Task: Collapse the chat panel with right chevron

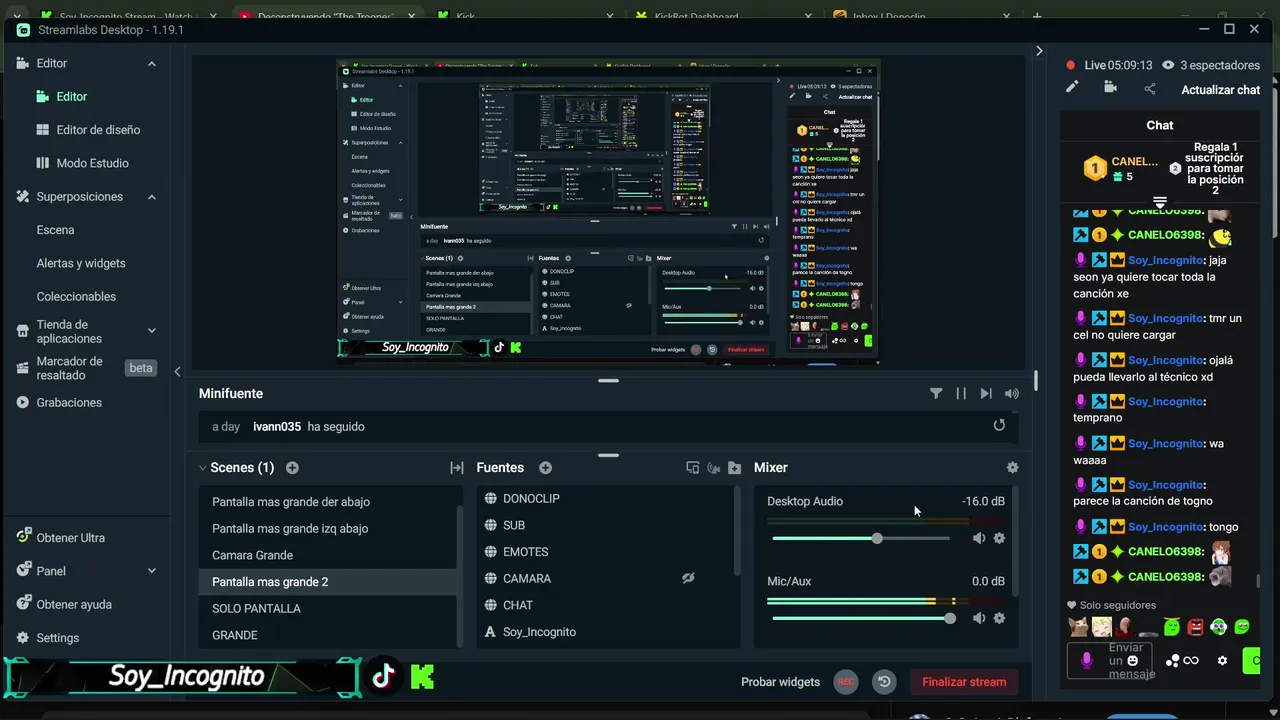Action: [1039, 51]
